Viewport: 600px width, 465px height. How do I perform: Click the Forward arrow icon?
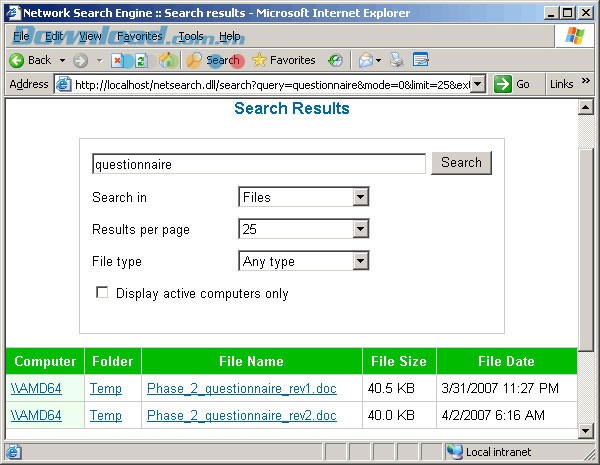80,60
